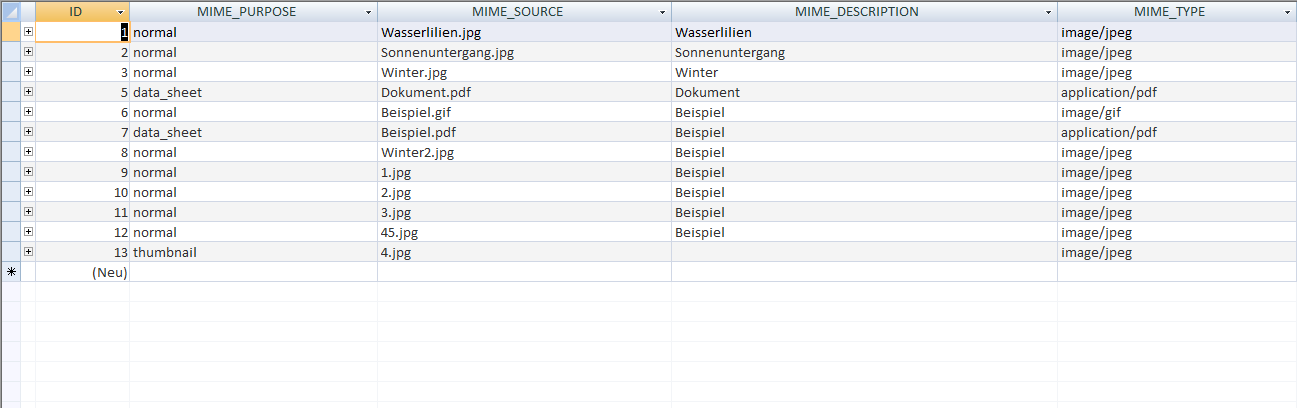Open the MIME_PURPOSE column dropdown arrow

coord(369,12)
